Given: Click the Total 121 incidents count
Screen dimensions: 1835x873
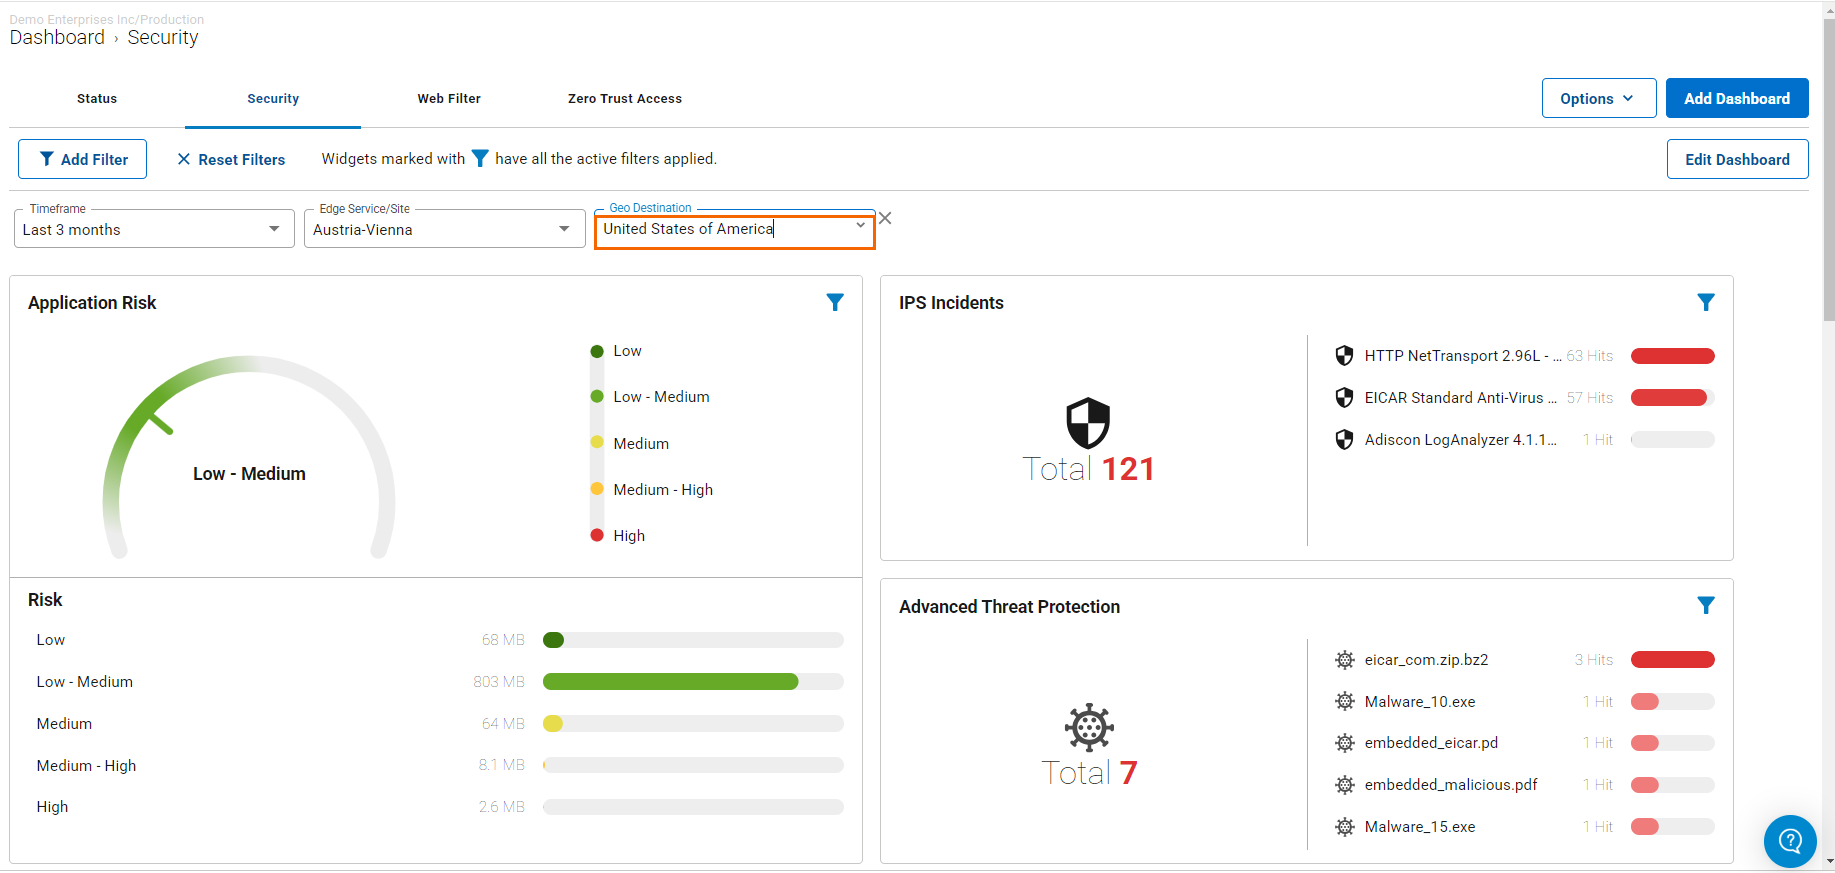Looking at the screenshot, I should tap(1088, 468).
